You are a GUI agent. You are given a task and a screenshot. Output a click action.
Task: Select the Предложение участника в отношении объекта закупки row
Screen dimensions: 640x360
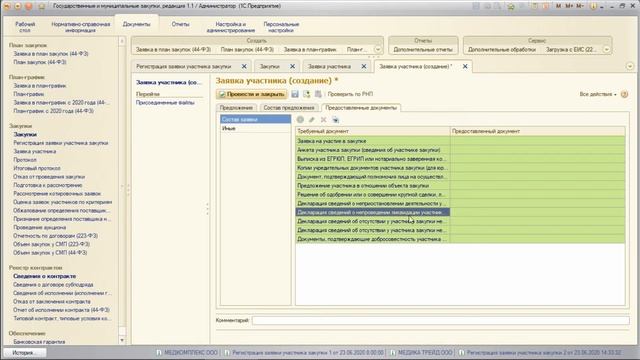(x=460, y=185)
